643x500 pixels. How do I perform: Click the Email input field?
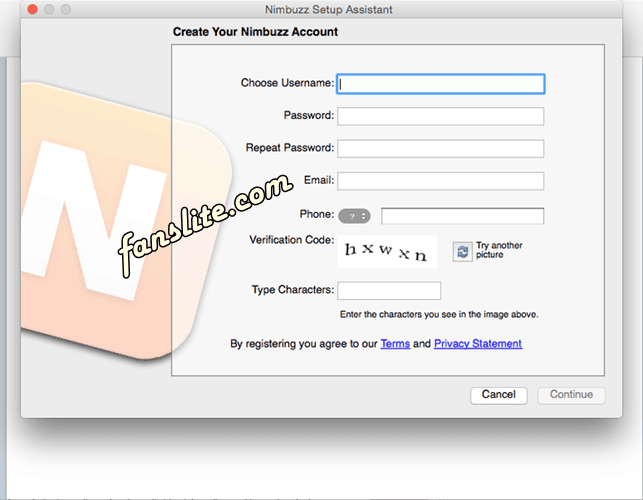point(441,181)
